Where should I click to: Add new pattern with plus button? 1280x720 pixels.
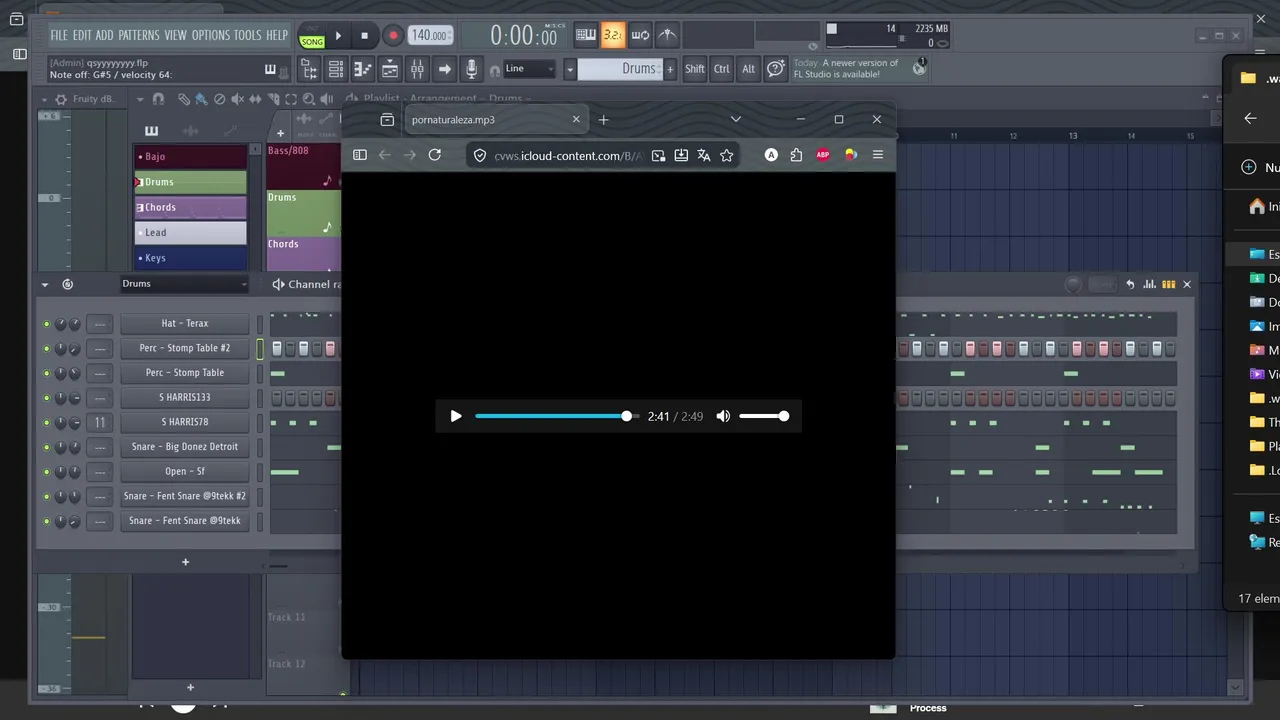[x=670, y=69]
